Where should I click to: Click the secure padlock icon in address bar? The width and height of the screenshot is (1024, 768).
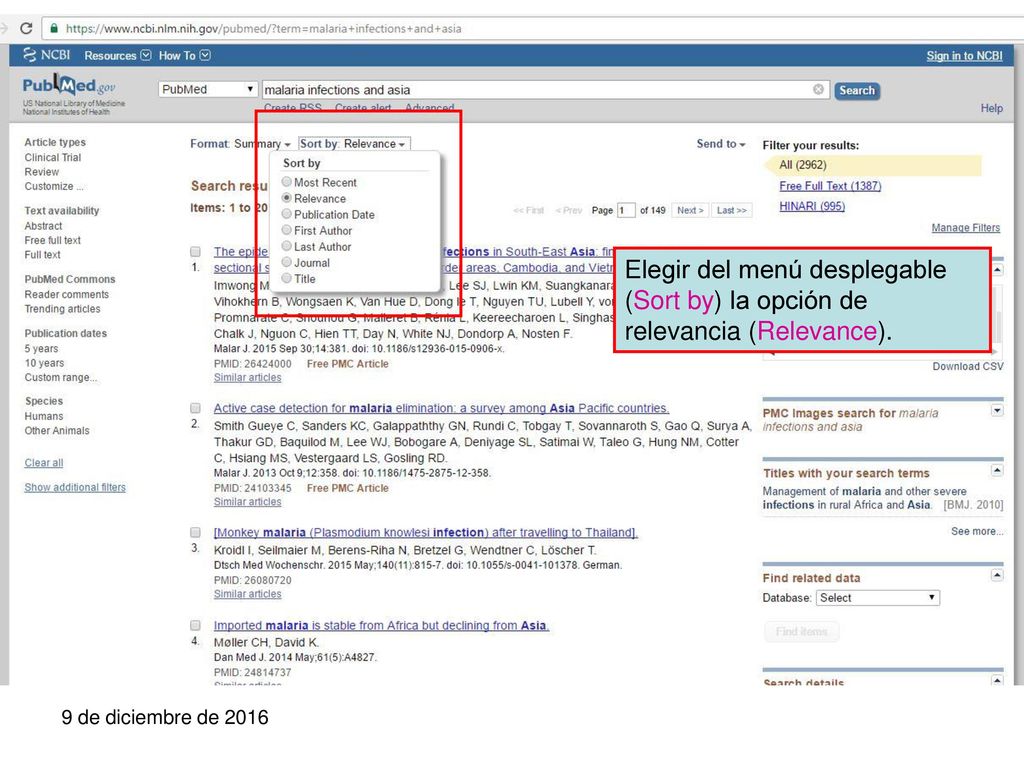[x=54, y=28]
